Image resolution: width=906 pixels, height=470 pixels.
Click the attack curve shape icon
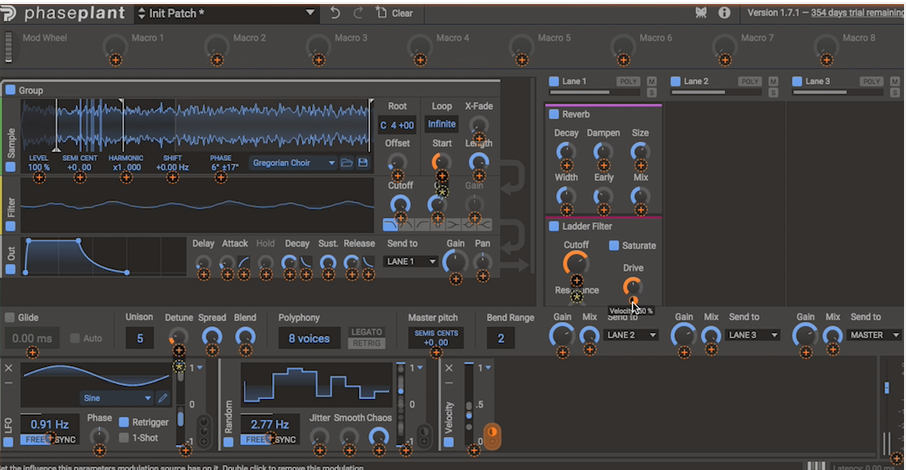point(244,262)
